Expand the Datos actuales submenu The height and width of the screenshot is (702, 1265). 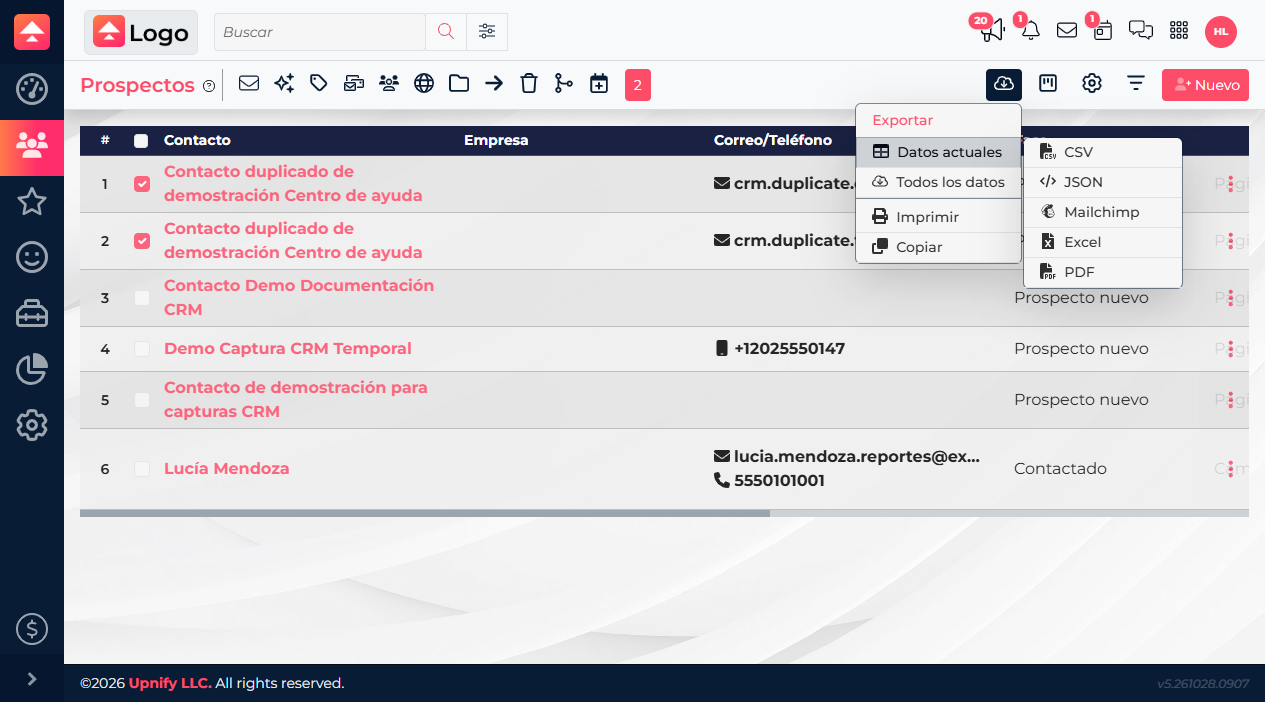point(938,153)
